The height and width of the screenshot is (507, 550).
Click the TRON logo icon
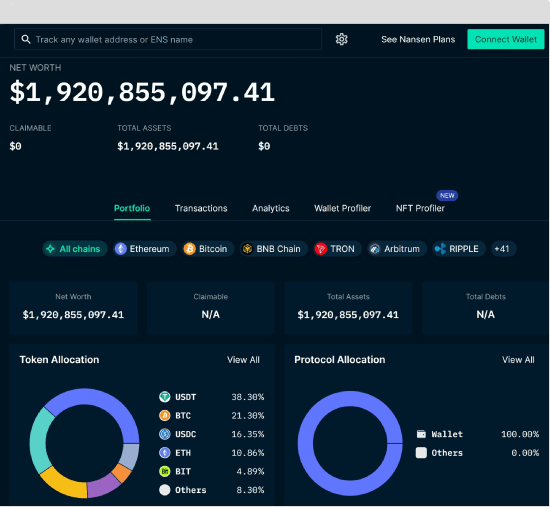tap(321, 249)
